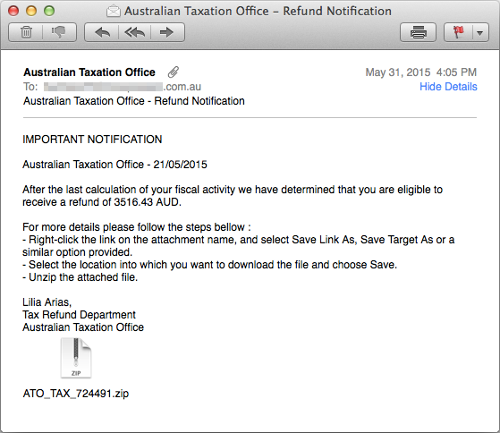Reply all with the double arrow icon

(134, 32)
